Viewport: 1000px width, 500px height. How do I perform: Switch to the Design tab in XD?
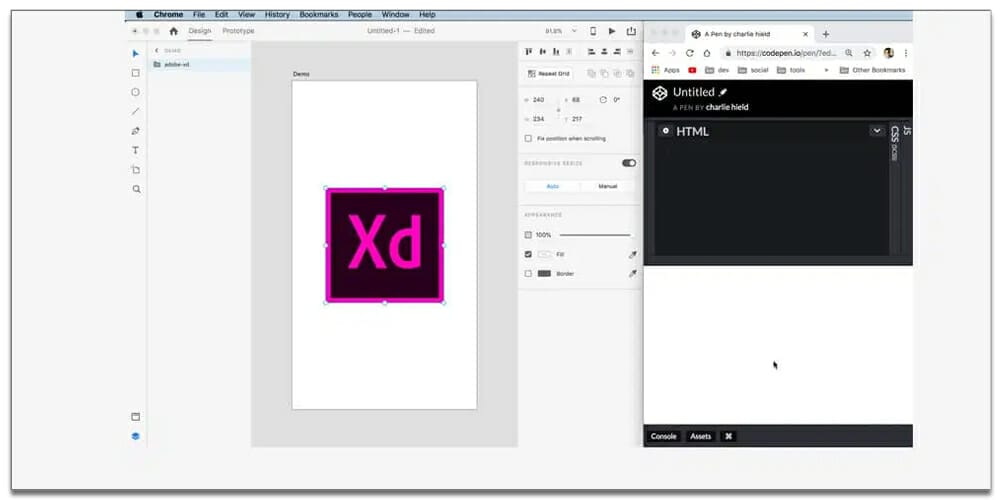[200, 31]
